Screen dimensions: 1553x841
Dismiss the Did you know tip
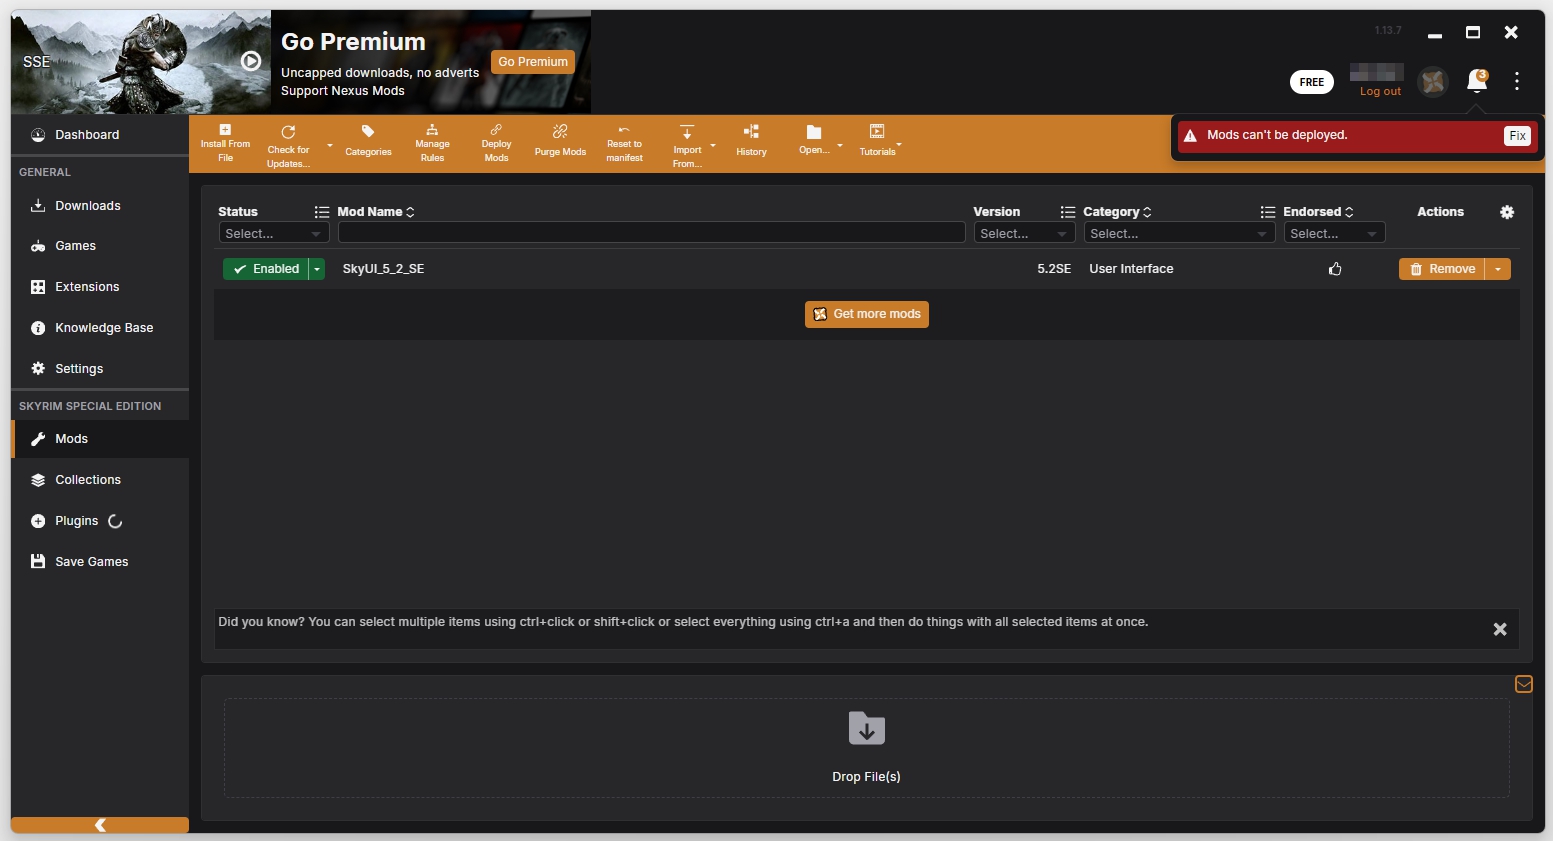tap(1499, 629)
